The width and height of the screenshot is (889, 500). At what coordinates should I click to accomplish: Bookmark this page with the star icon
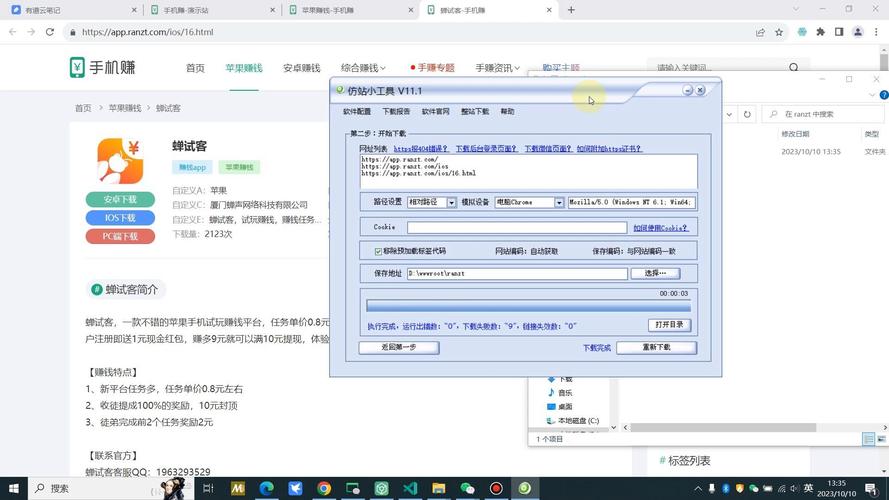pos(779,32)
